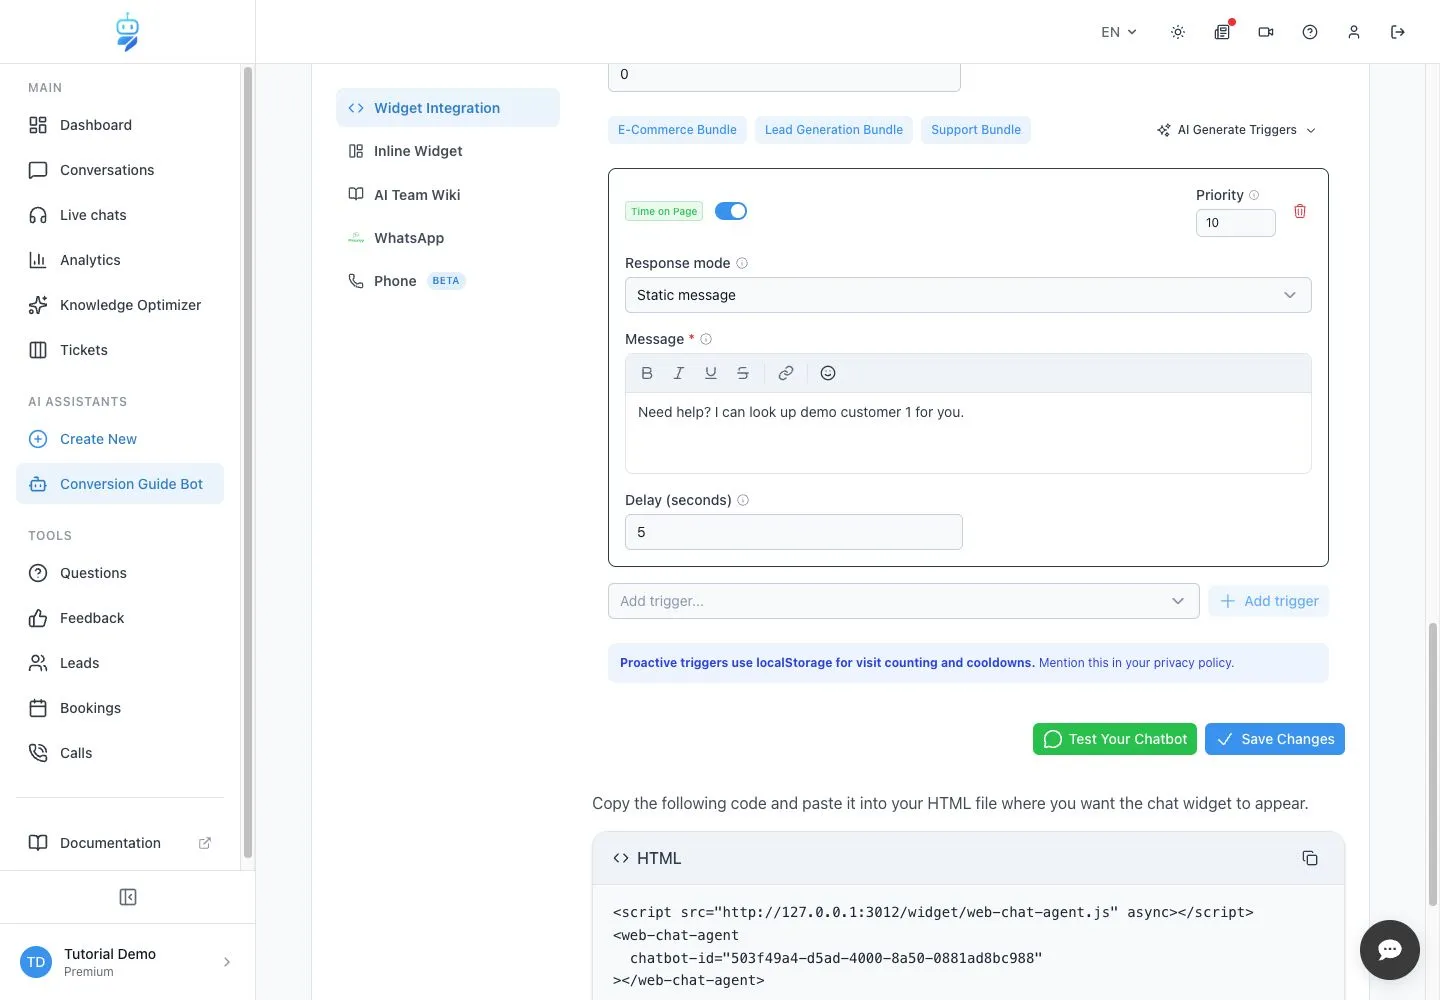
Task: Open the Questions tool
Action: tap(120, 573)
